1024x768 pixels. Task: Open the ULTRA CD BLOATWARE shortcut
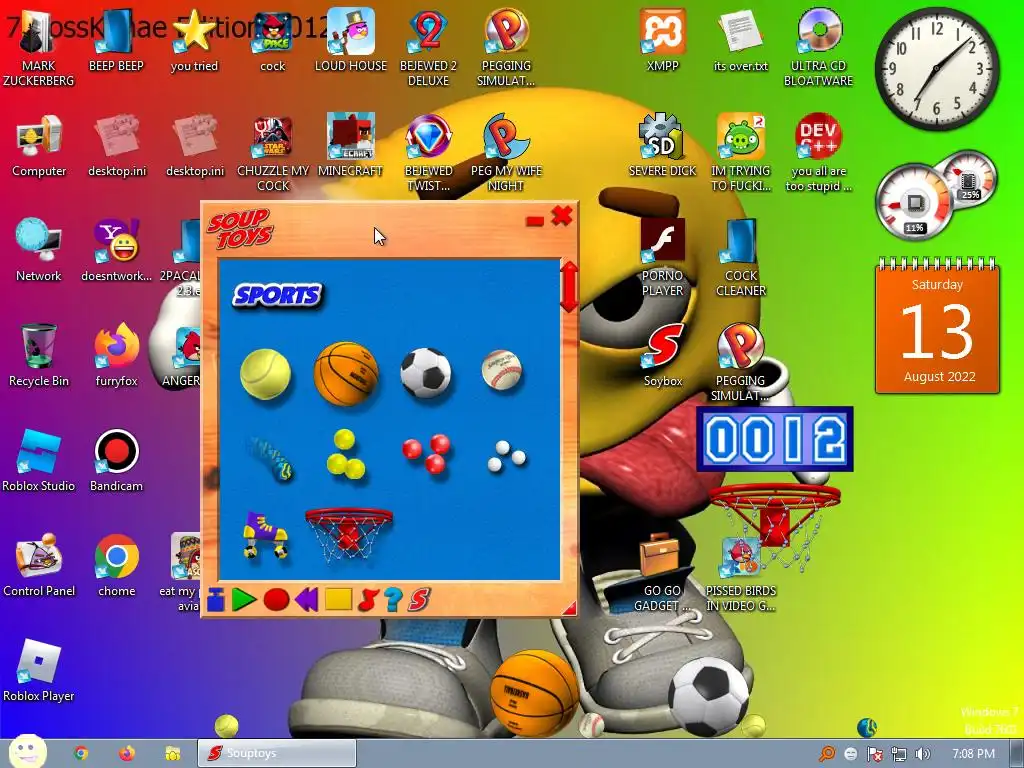(818, 47)
